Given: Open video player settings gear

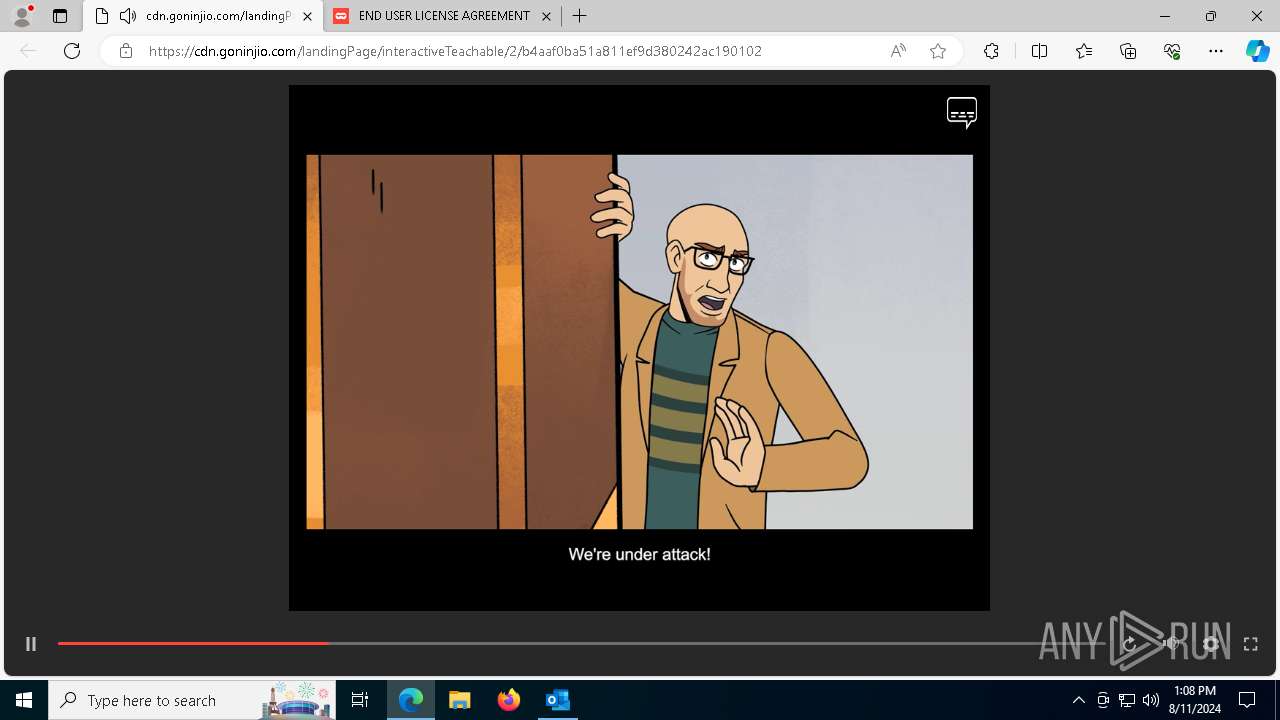Looking at the screenshot, I should 1211,644.
